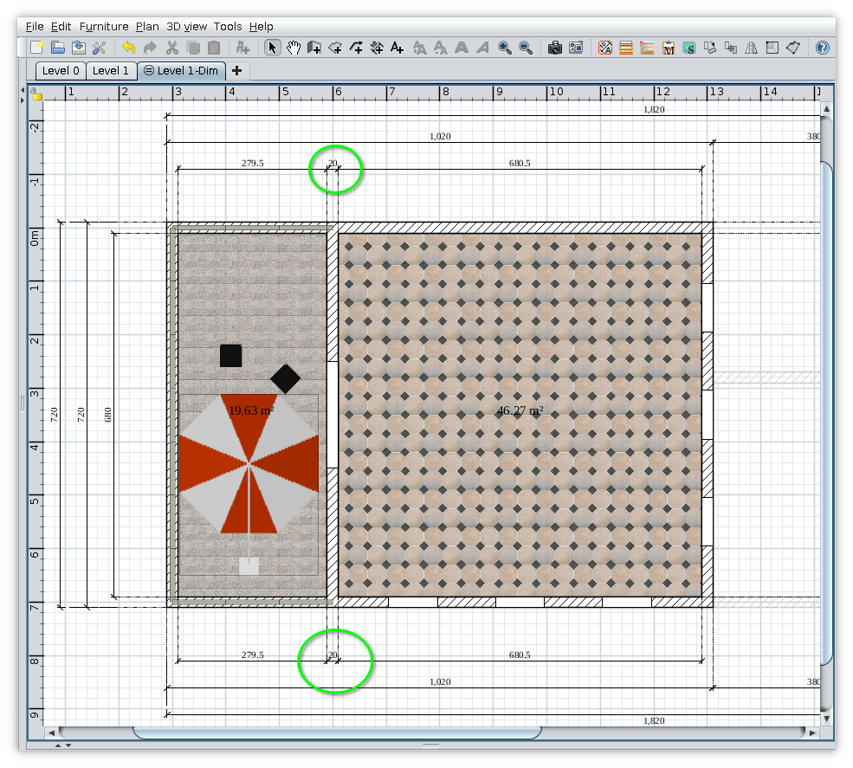This screenshot has width=853, height=768.
Task: Click the 1,820 dimension label above the plan
Action: 654,109
